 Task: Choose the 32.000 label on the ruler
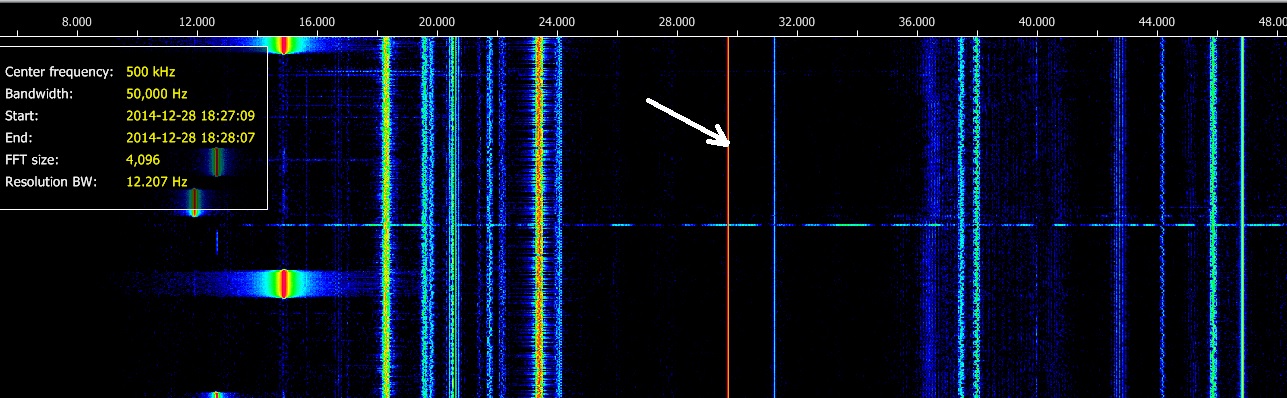click(797, 20)
